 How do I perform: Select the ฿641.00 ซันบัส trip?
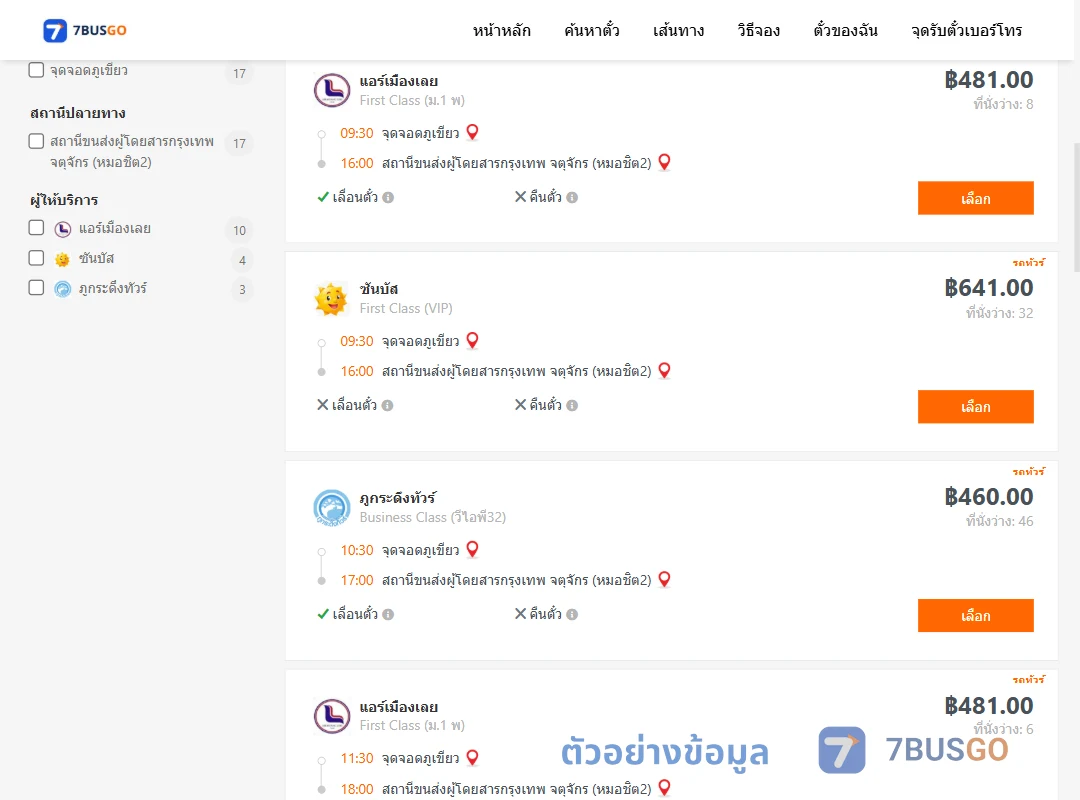[975, 407]
